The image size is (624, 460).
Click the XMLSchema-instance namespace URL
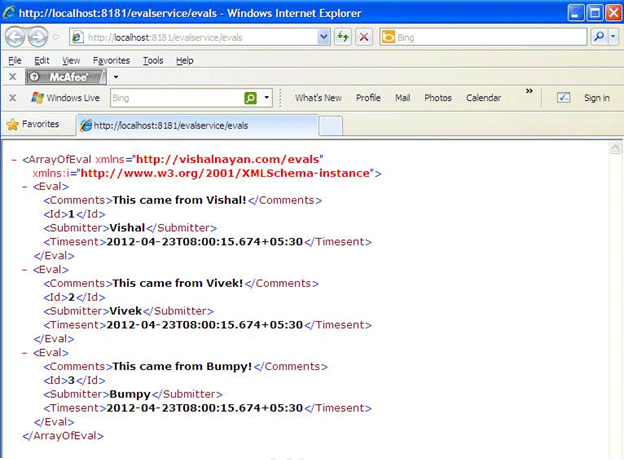(x=225, y=173)
